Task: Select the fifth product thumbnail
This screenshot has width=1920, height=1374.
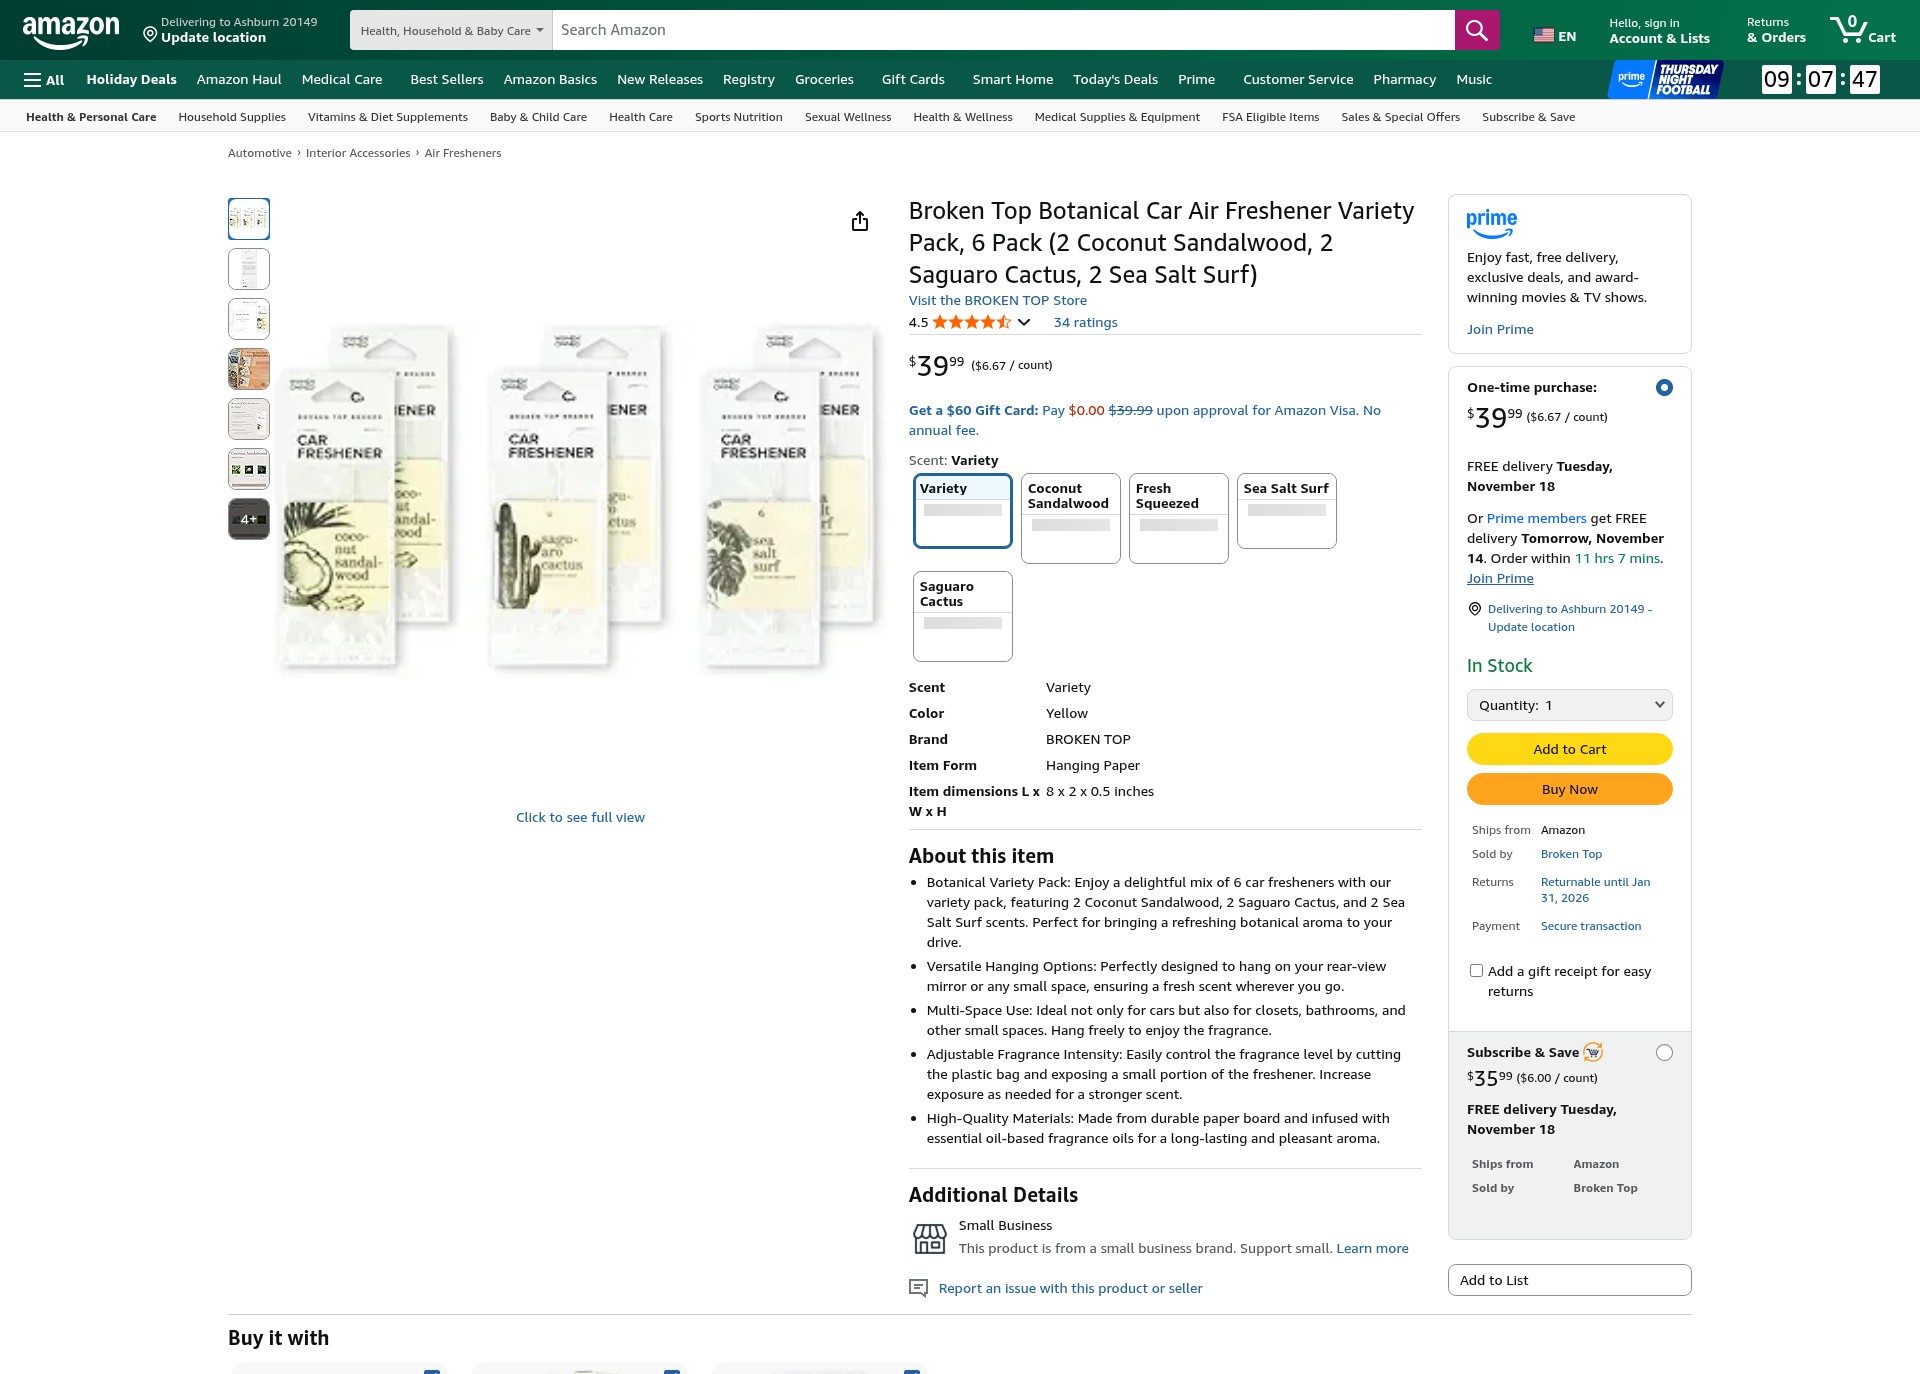Action: pyautogui.click(x=249, y=419)
